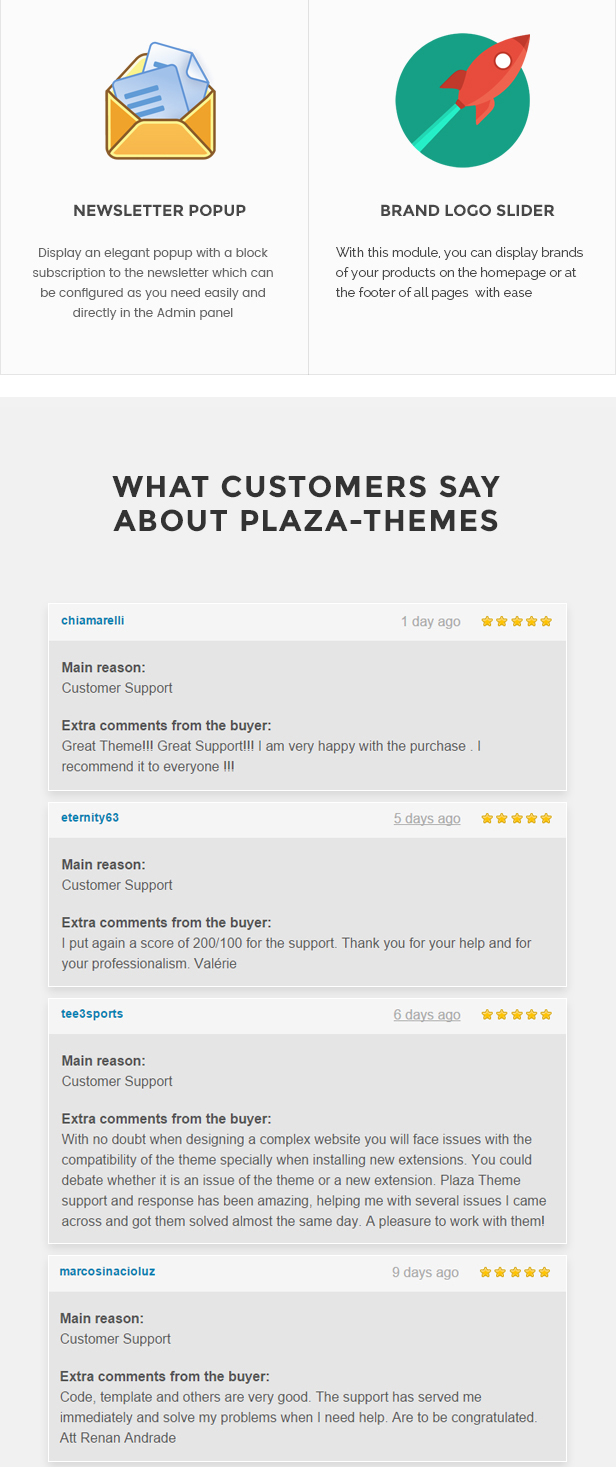
Task: Click the Newsletter Popup description text
Action: tap(153, 282)
